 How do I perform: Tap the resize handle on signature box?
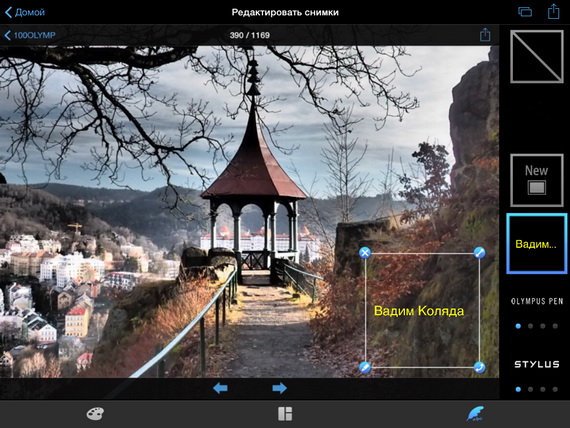[x=479, y=253]
